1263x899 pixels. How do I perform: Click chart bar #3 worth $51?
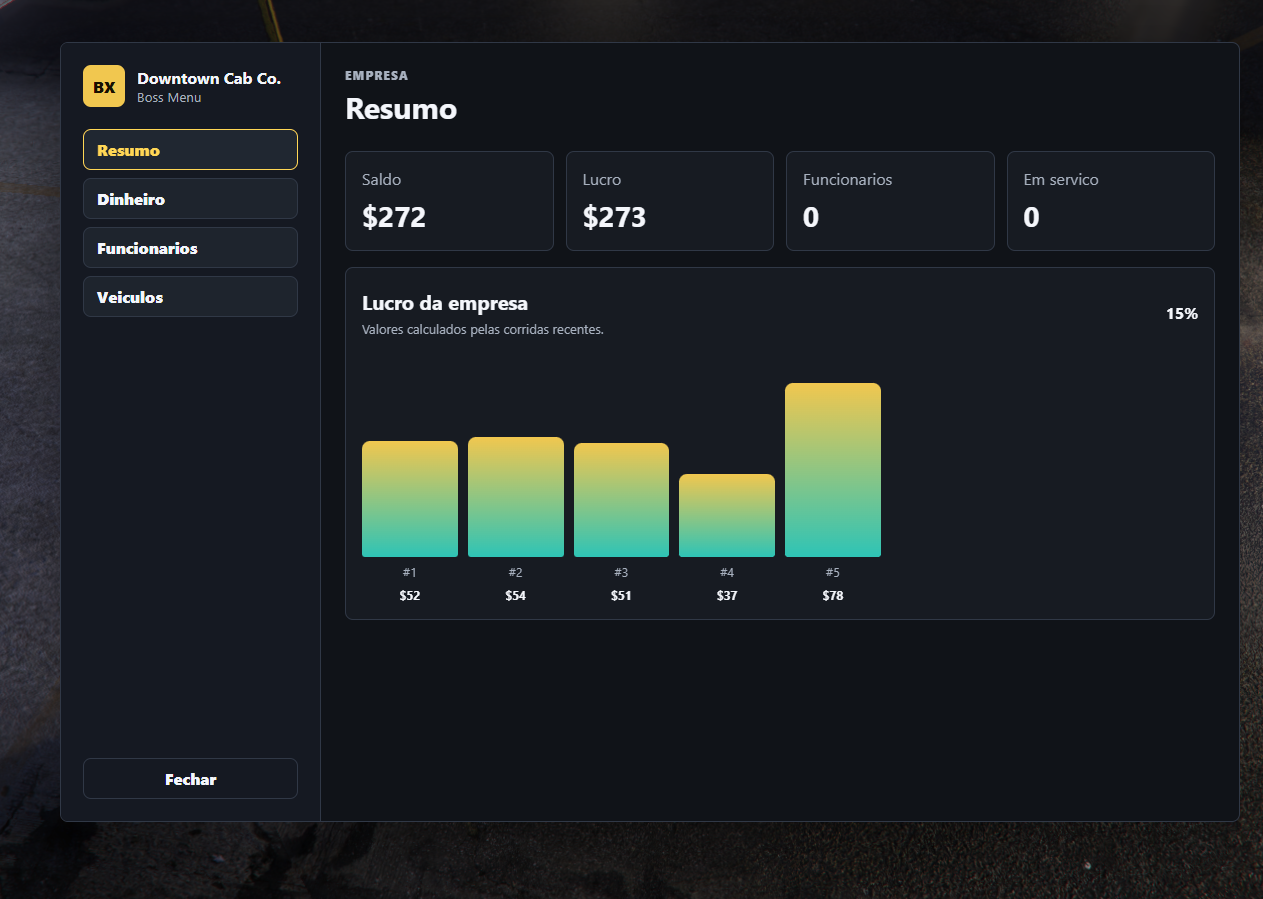(x=621, y=500)
